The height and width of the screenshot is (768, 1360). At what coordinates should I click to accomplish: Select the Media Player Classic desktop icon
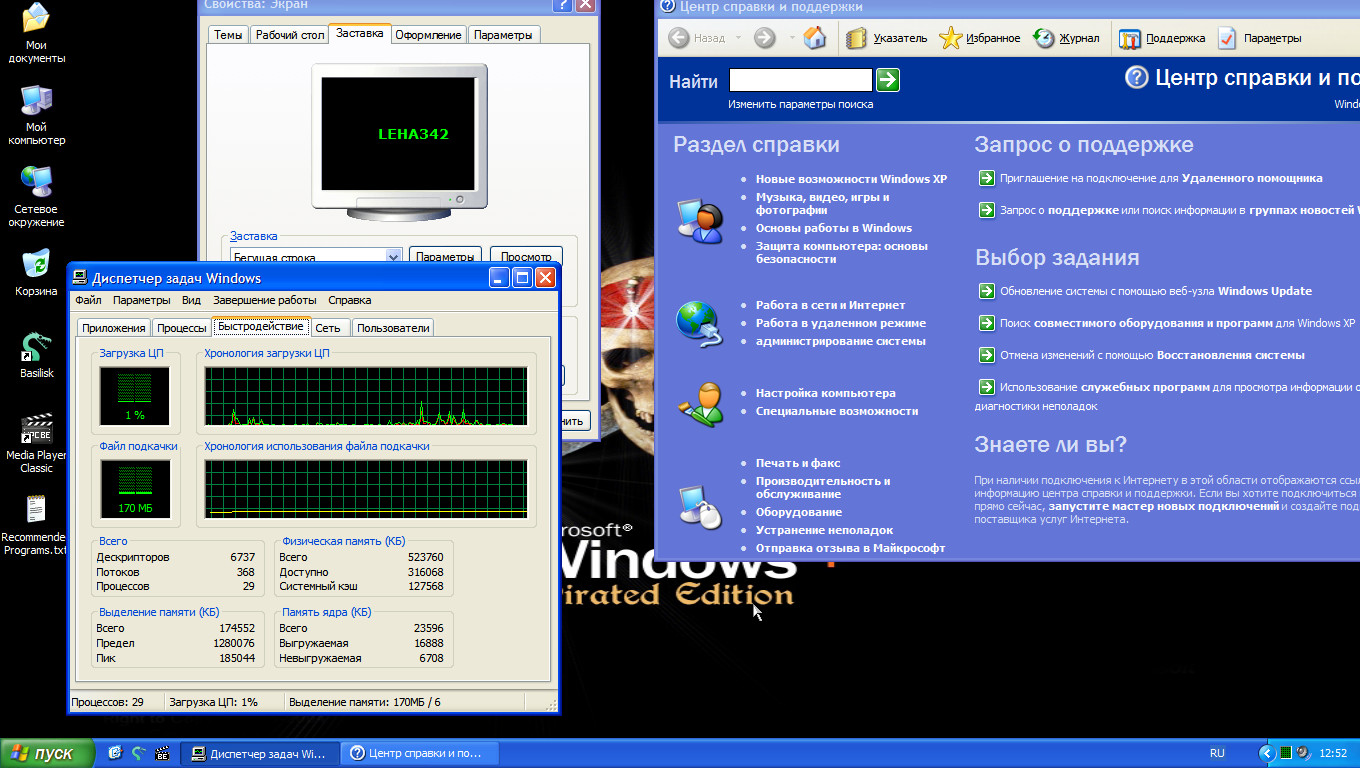click(x=37, y=443)
